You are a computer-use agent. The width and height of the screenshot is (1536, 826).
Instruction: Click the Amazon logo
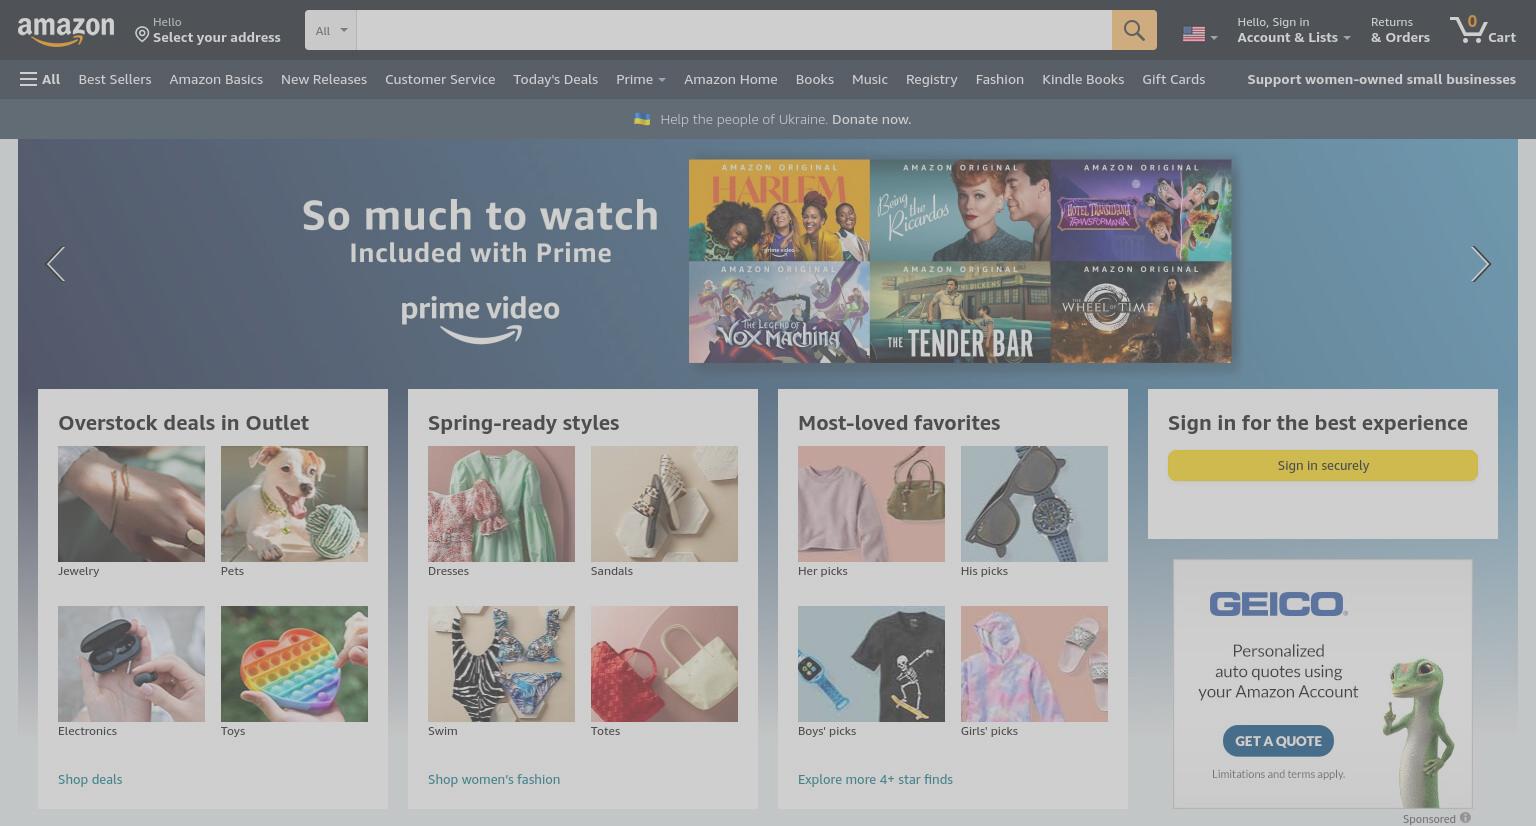click(66, 31)
